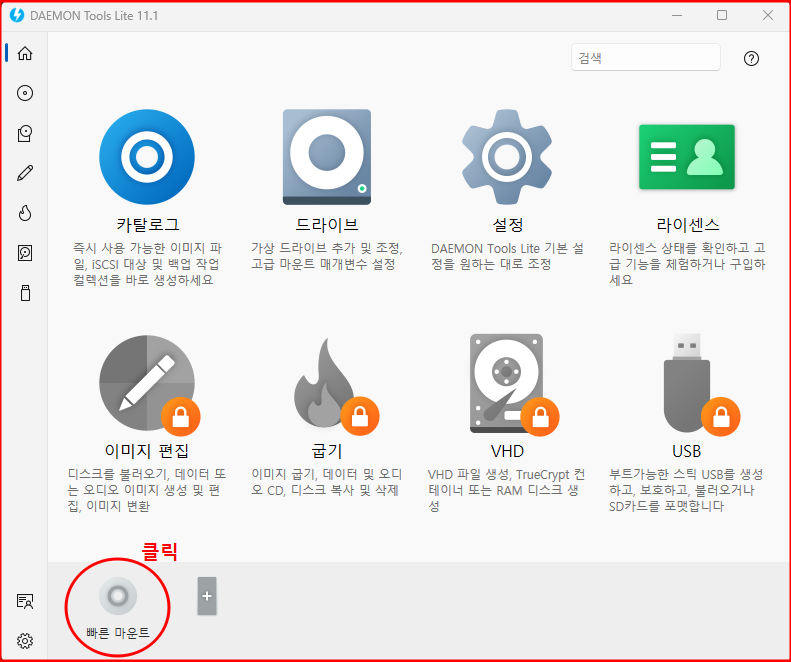The width and height of the screenshot is (791, 662).
Task: Open the disc images sidebar icon
Action: click(x=25, y=93)
